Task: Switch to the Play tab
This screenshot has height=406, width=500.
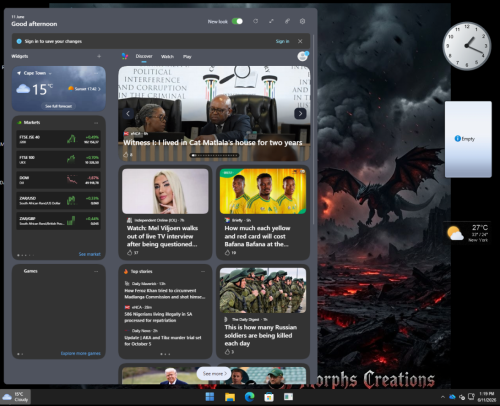Action: pos(187,57)
